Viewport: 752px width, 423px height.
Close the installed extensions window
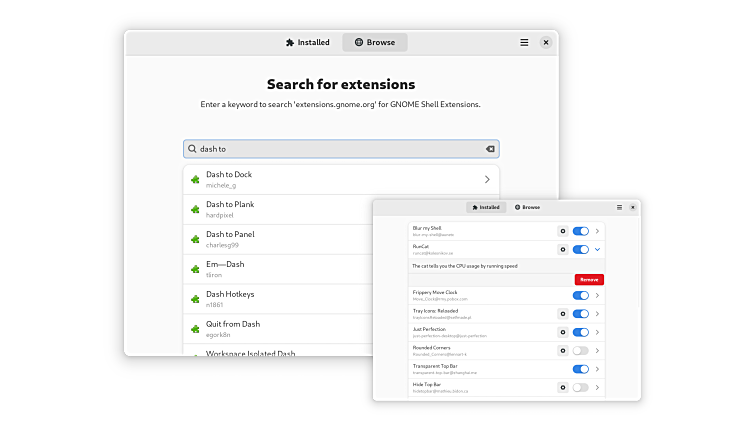[633, 207]
